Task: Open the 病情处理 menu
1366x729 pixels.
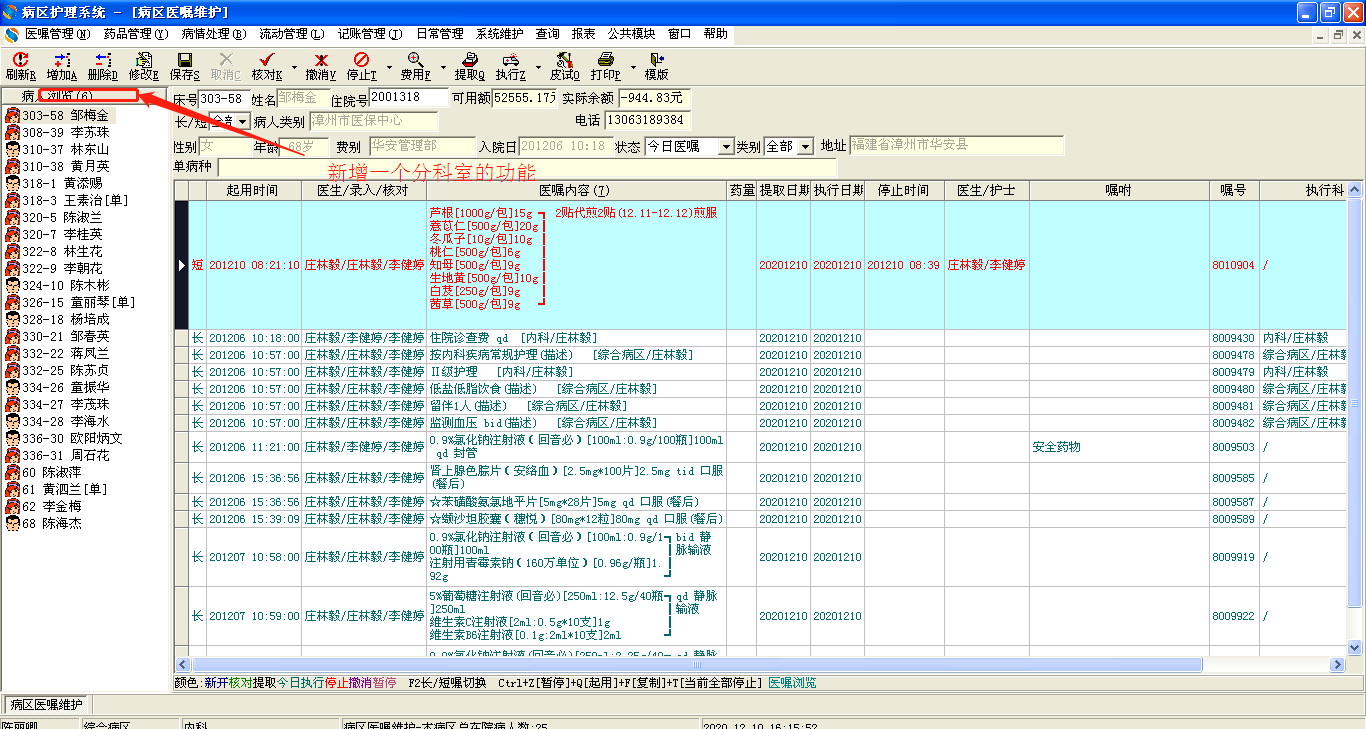Action: click(x=214, y=34)
